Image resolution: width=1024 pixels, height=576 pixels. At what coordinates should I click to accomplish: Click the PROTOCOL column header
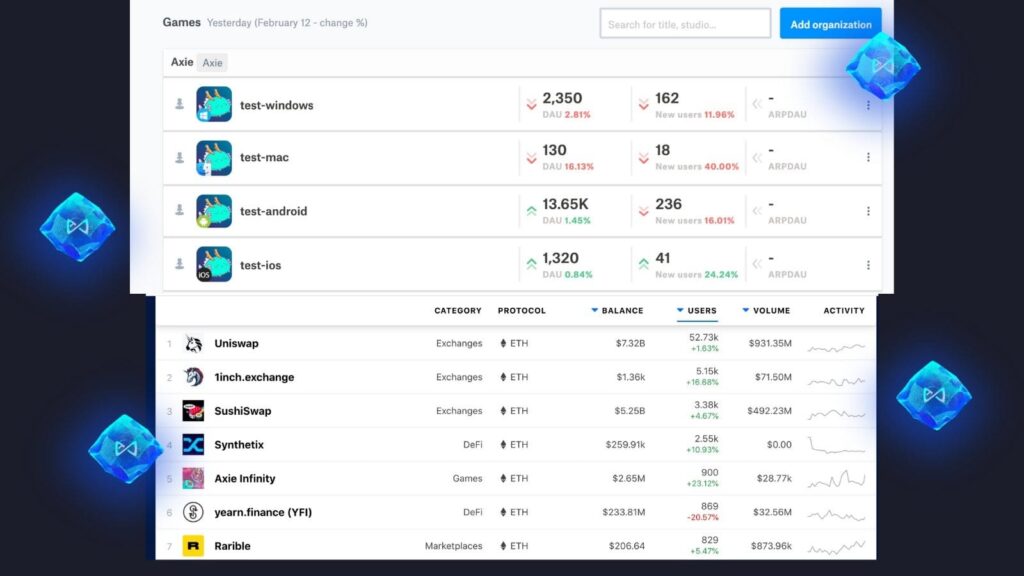pos(522,311)
